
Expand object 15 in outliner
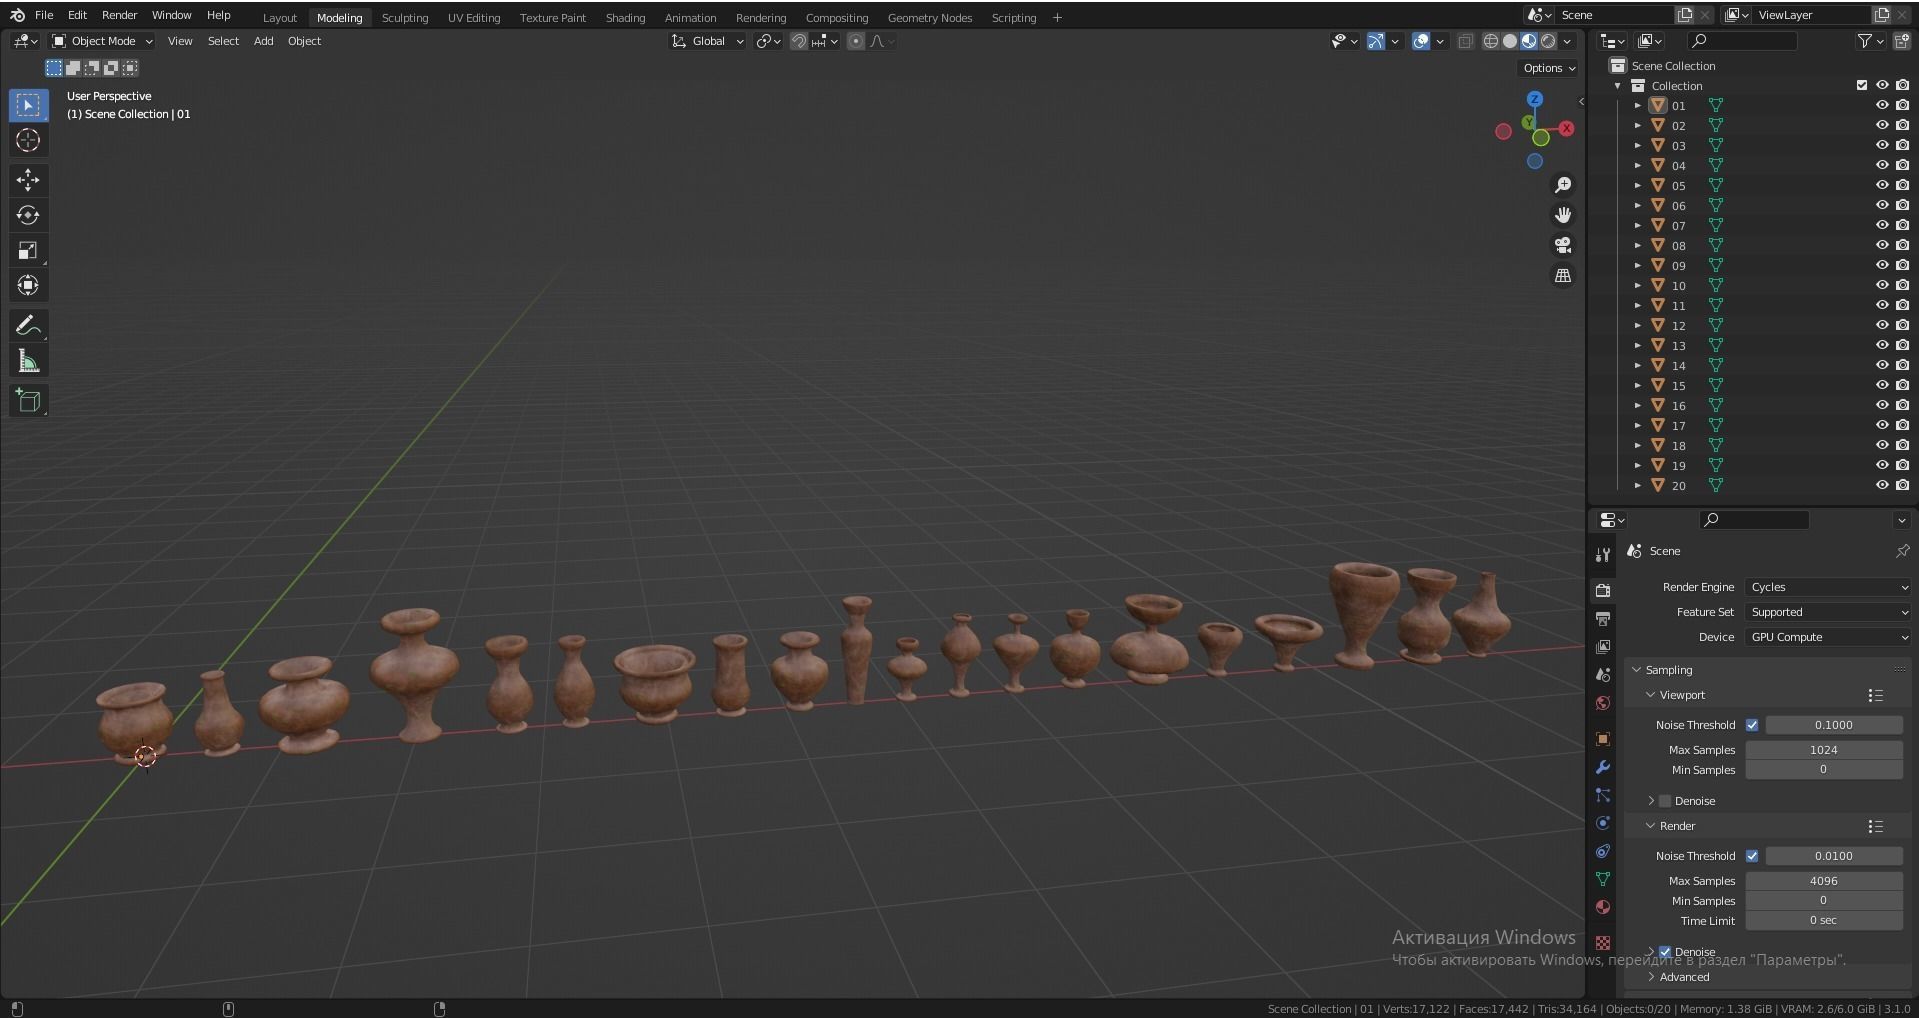1637,385
